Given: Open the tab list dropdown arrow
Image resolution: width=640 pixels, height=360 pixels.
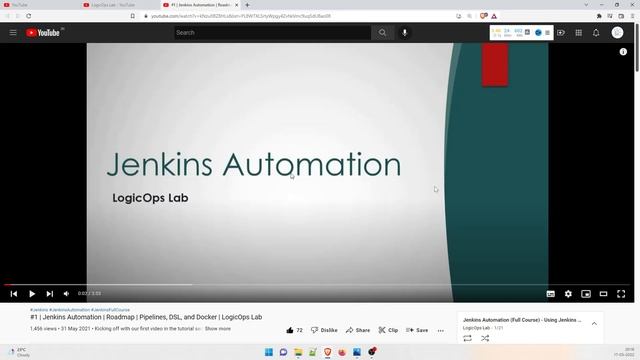Looking at the screenshot, I should [586, 5].
